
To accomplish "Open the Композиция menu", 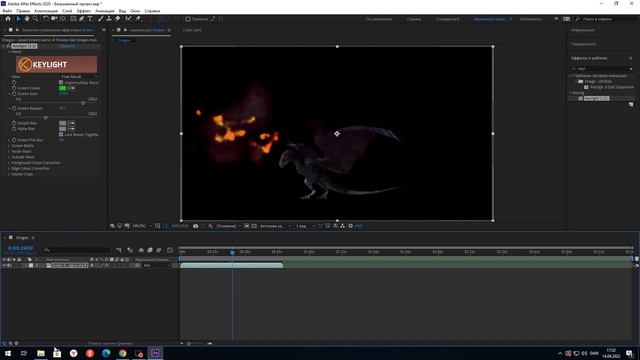I will [x=46, y=11].
